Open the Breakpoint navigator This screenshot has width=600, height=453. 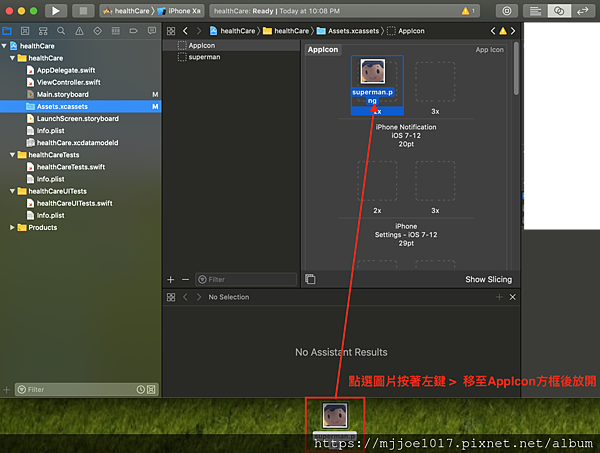[x=134, y=31]
